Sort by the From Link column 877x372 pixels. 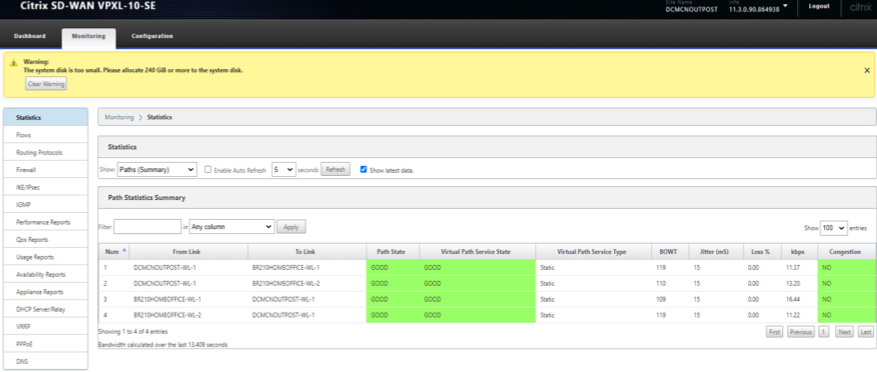coord(188,252)
